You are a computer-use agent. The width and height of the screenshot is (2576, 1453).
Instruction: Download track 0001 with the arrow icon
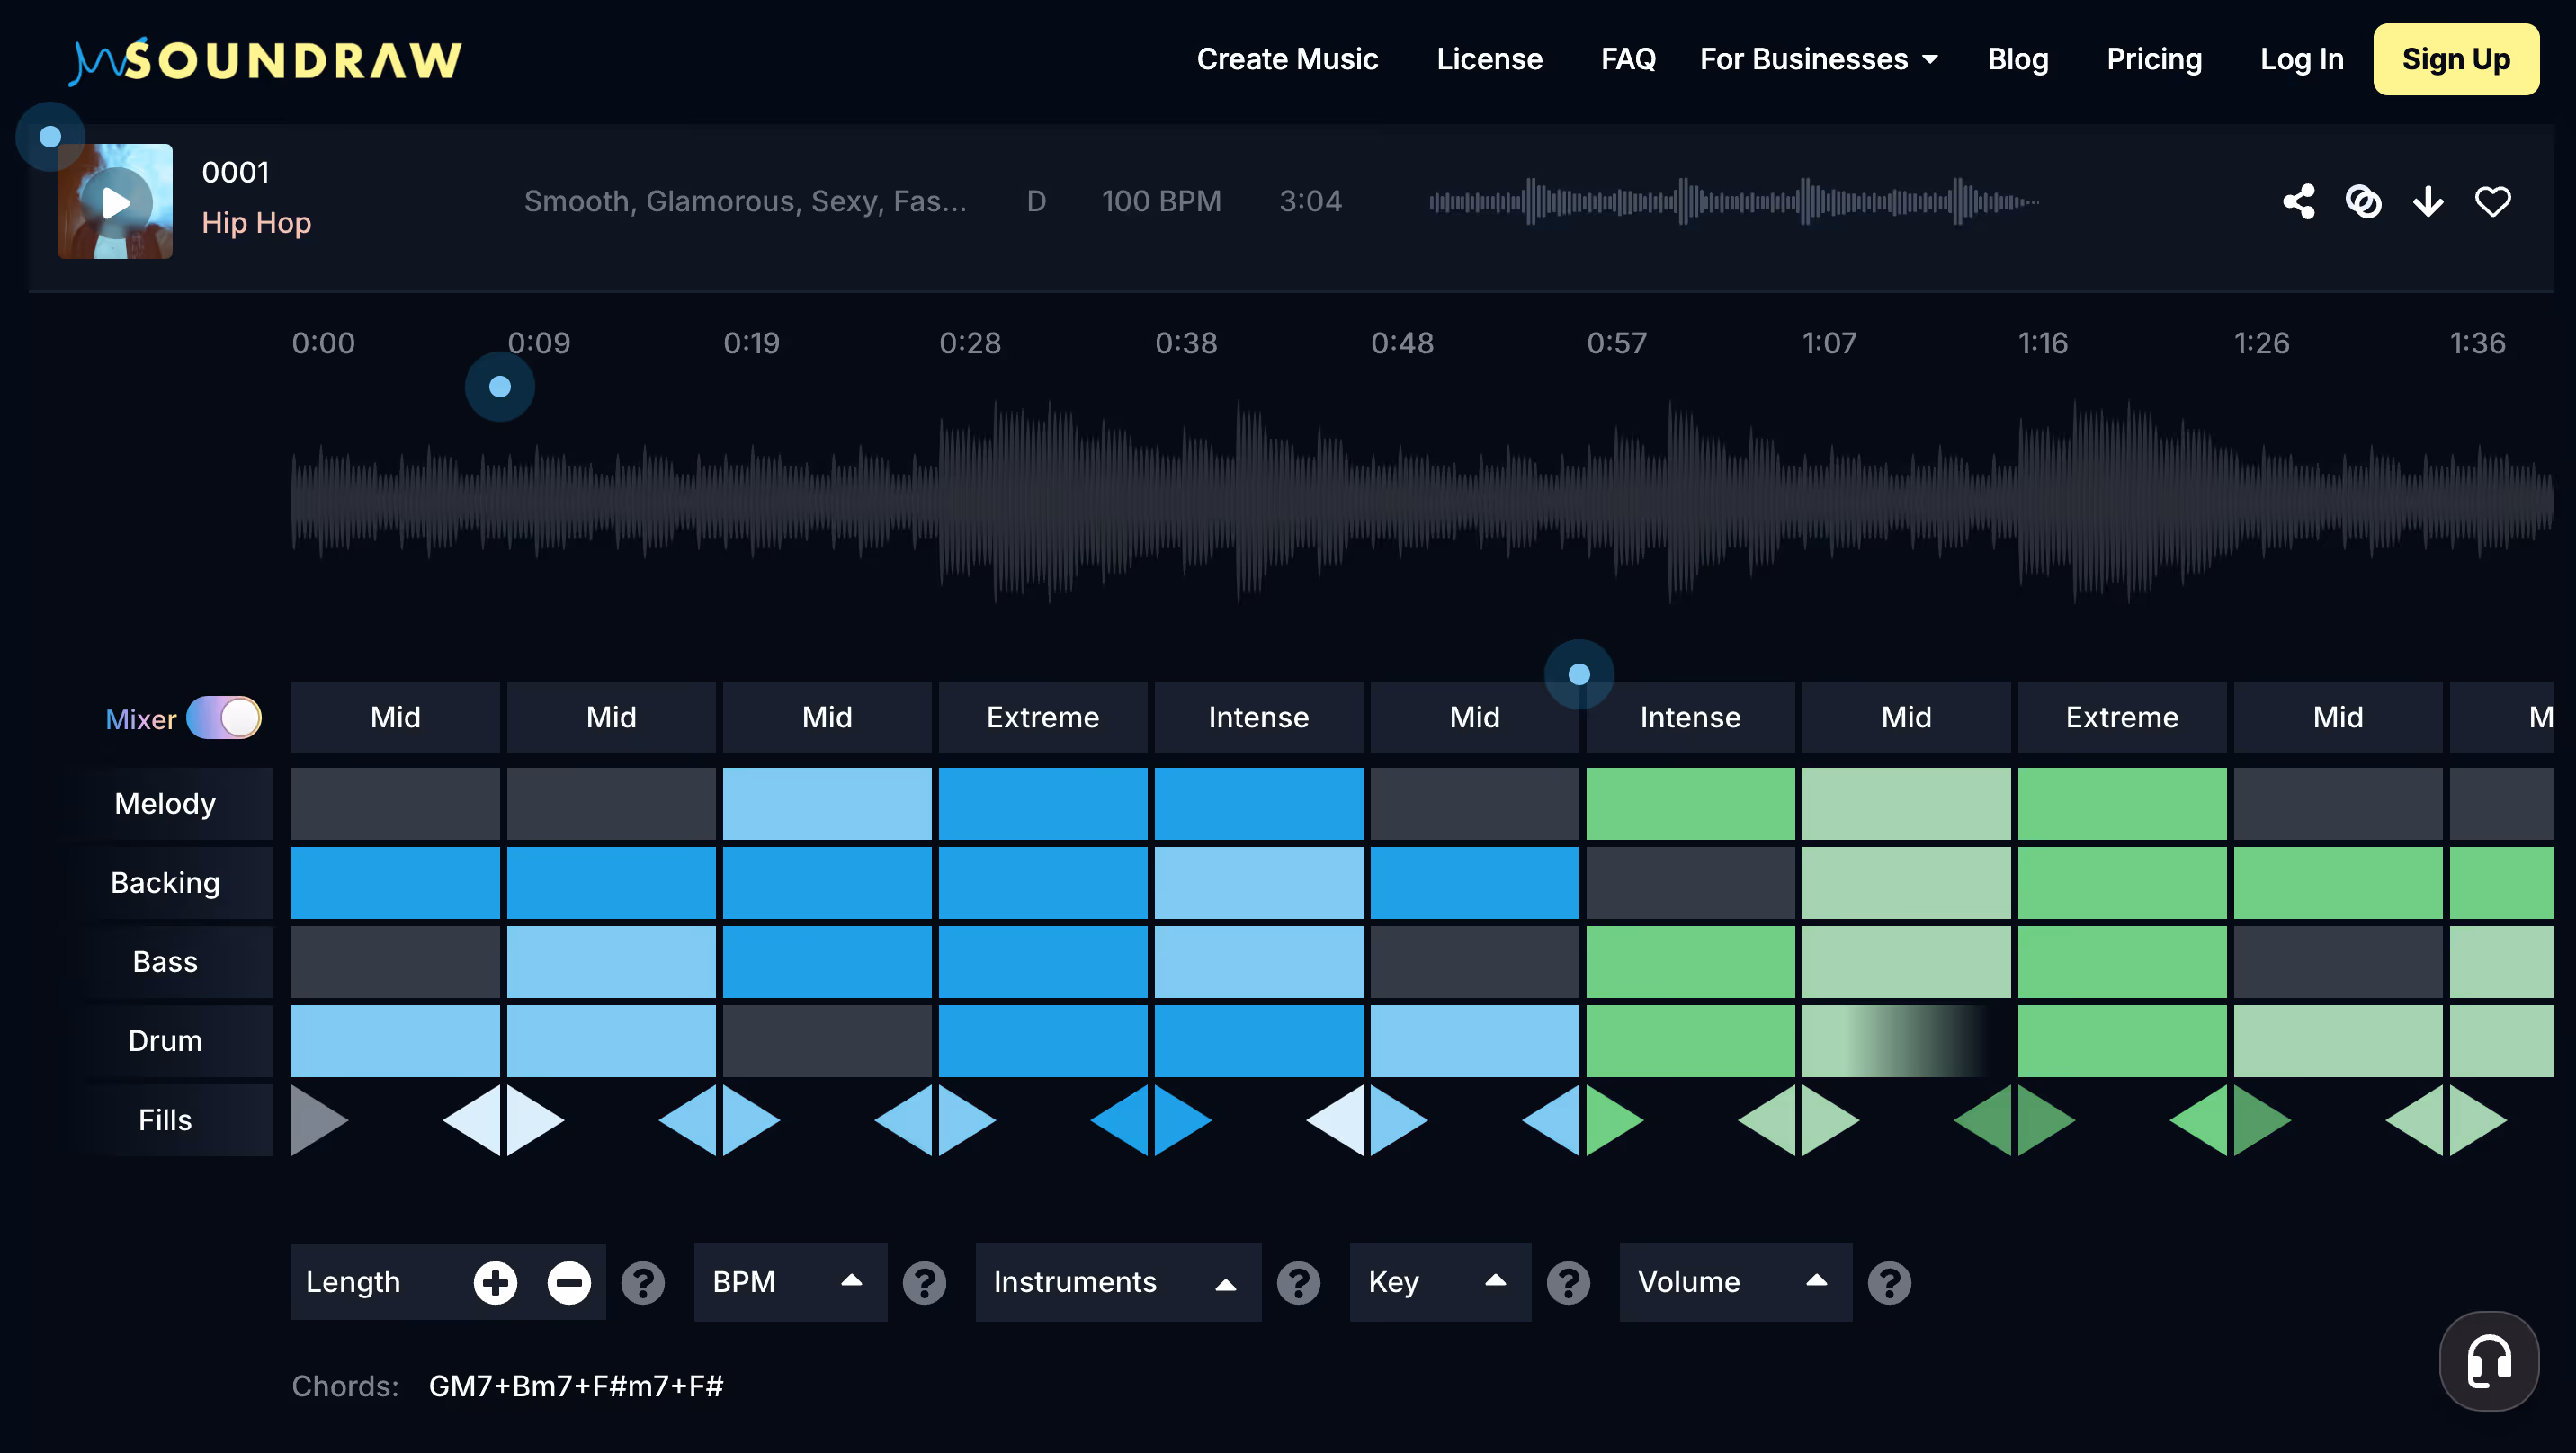tap(2428, 202)
